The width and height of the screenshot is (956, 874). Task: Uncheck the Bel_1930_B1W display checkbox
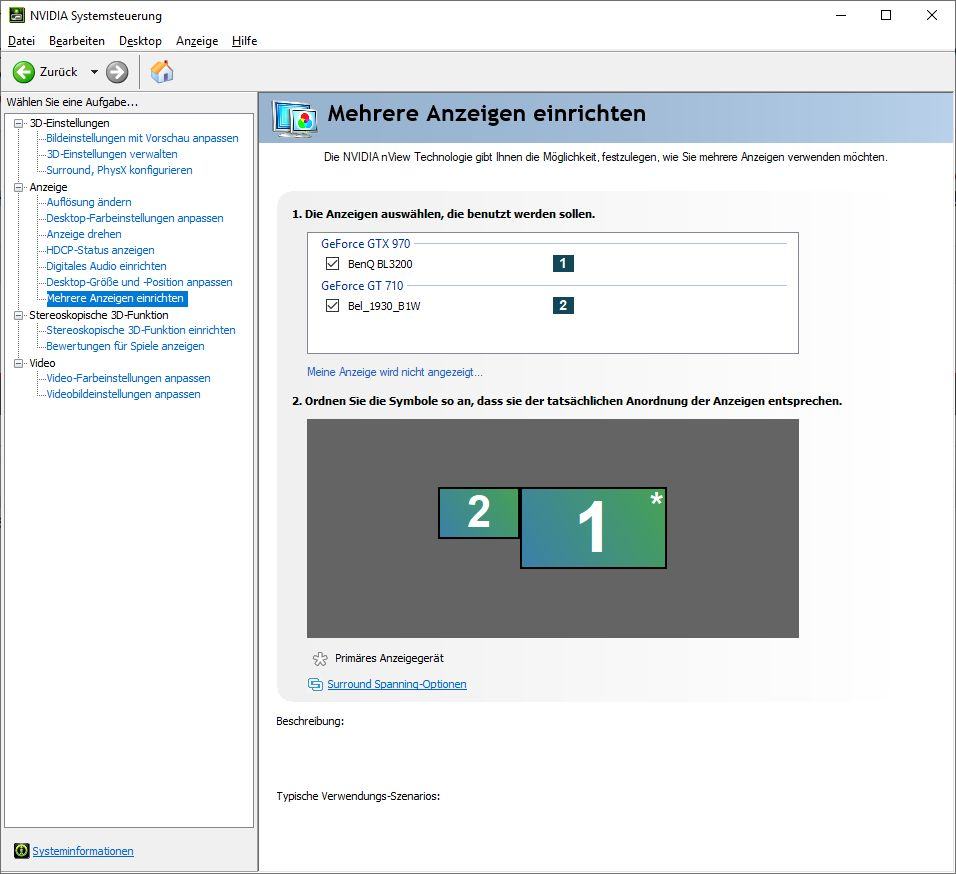click(332, 305)
